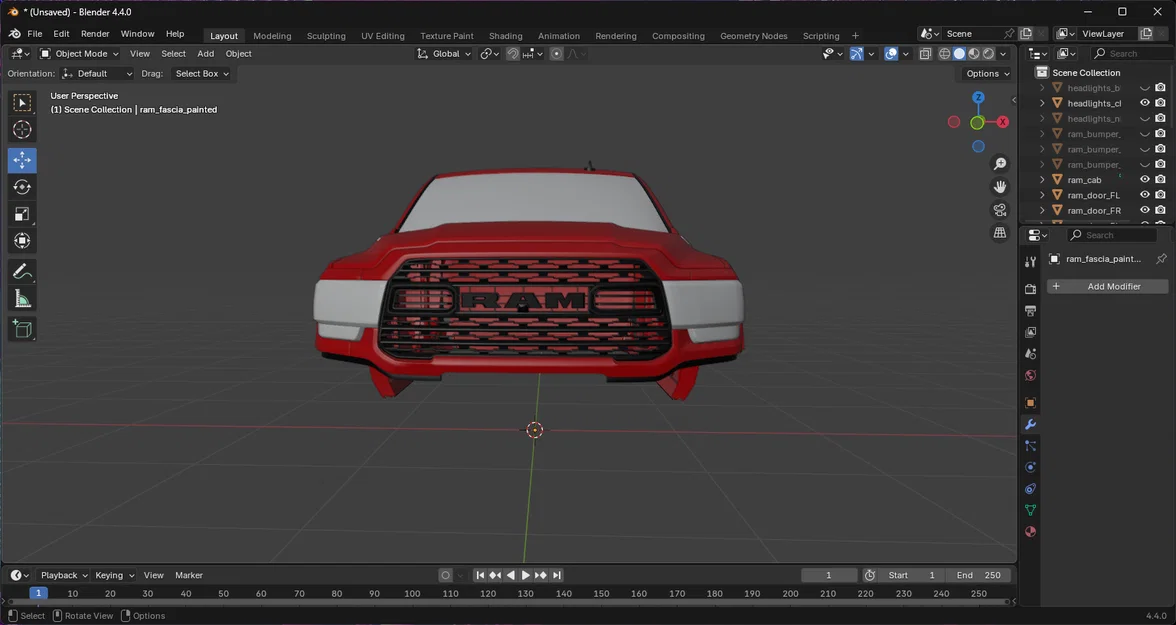Open the Global transform orientation dropdown
The height and width of the screenshot is (625, 1176).
(444, 54)
